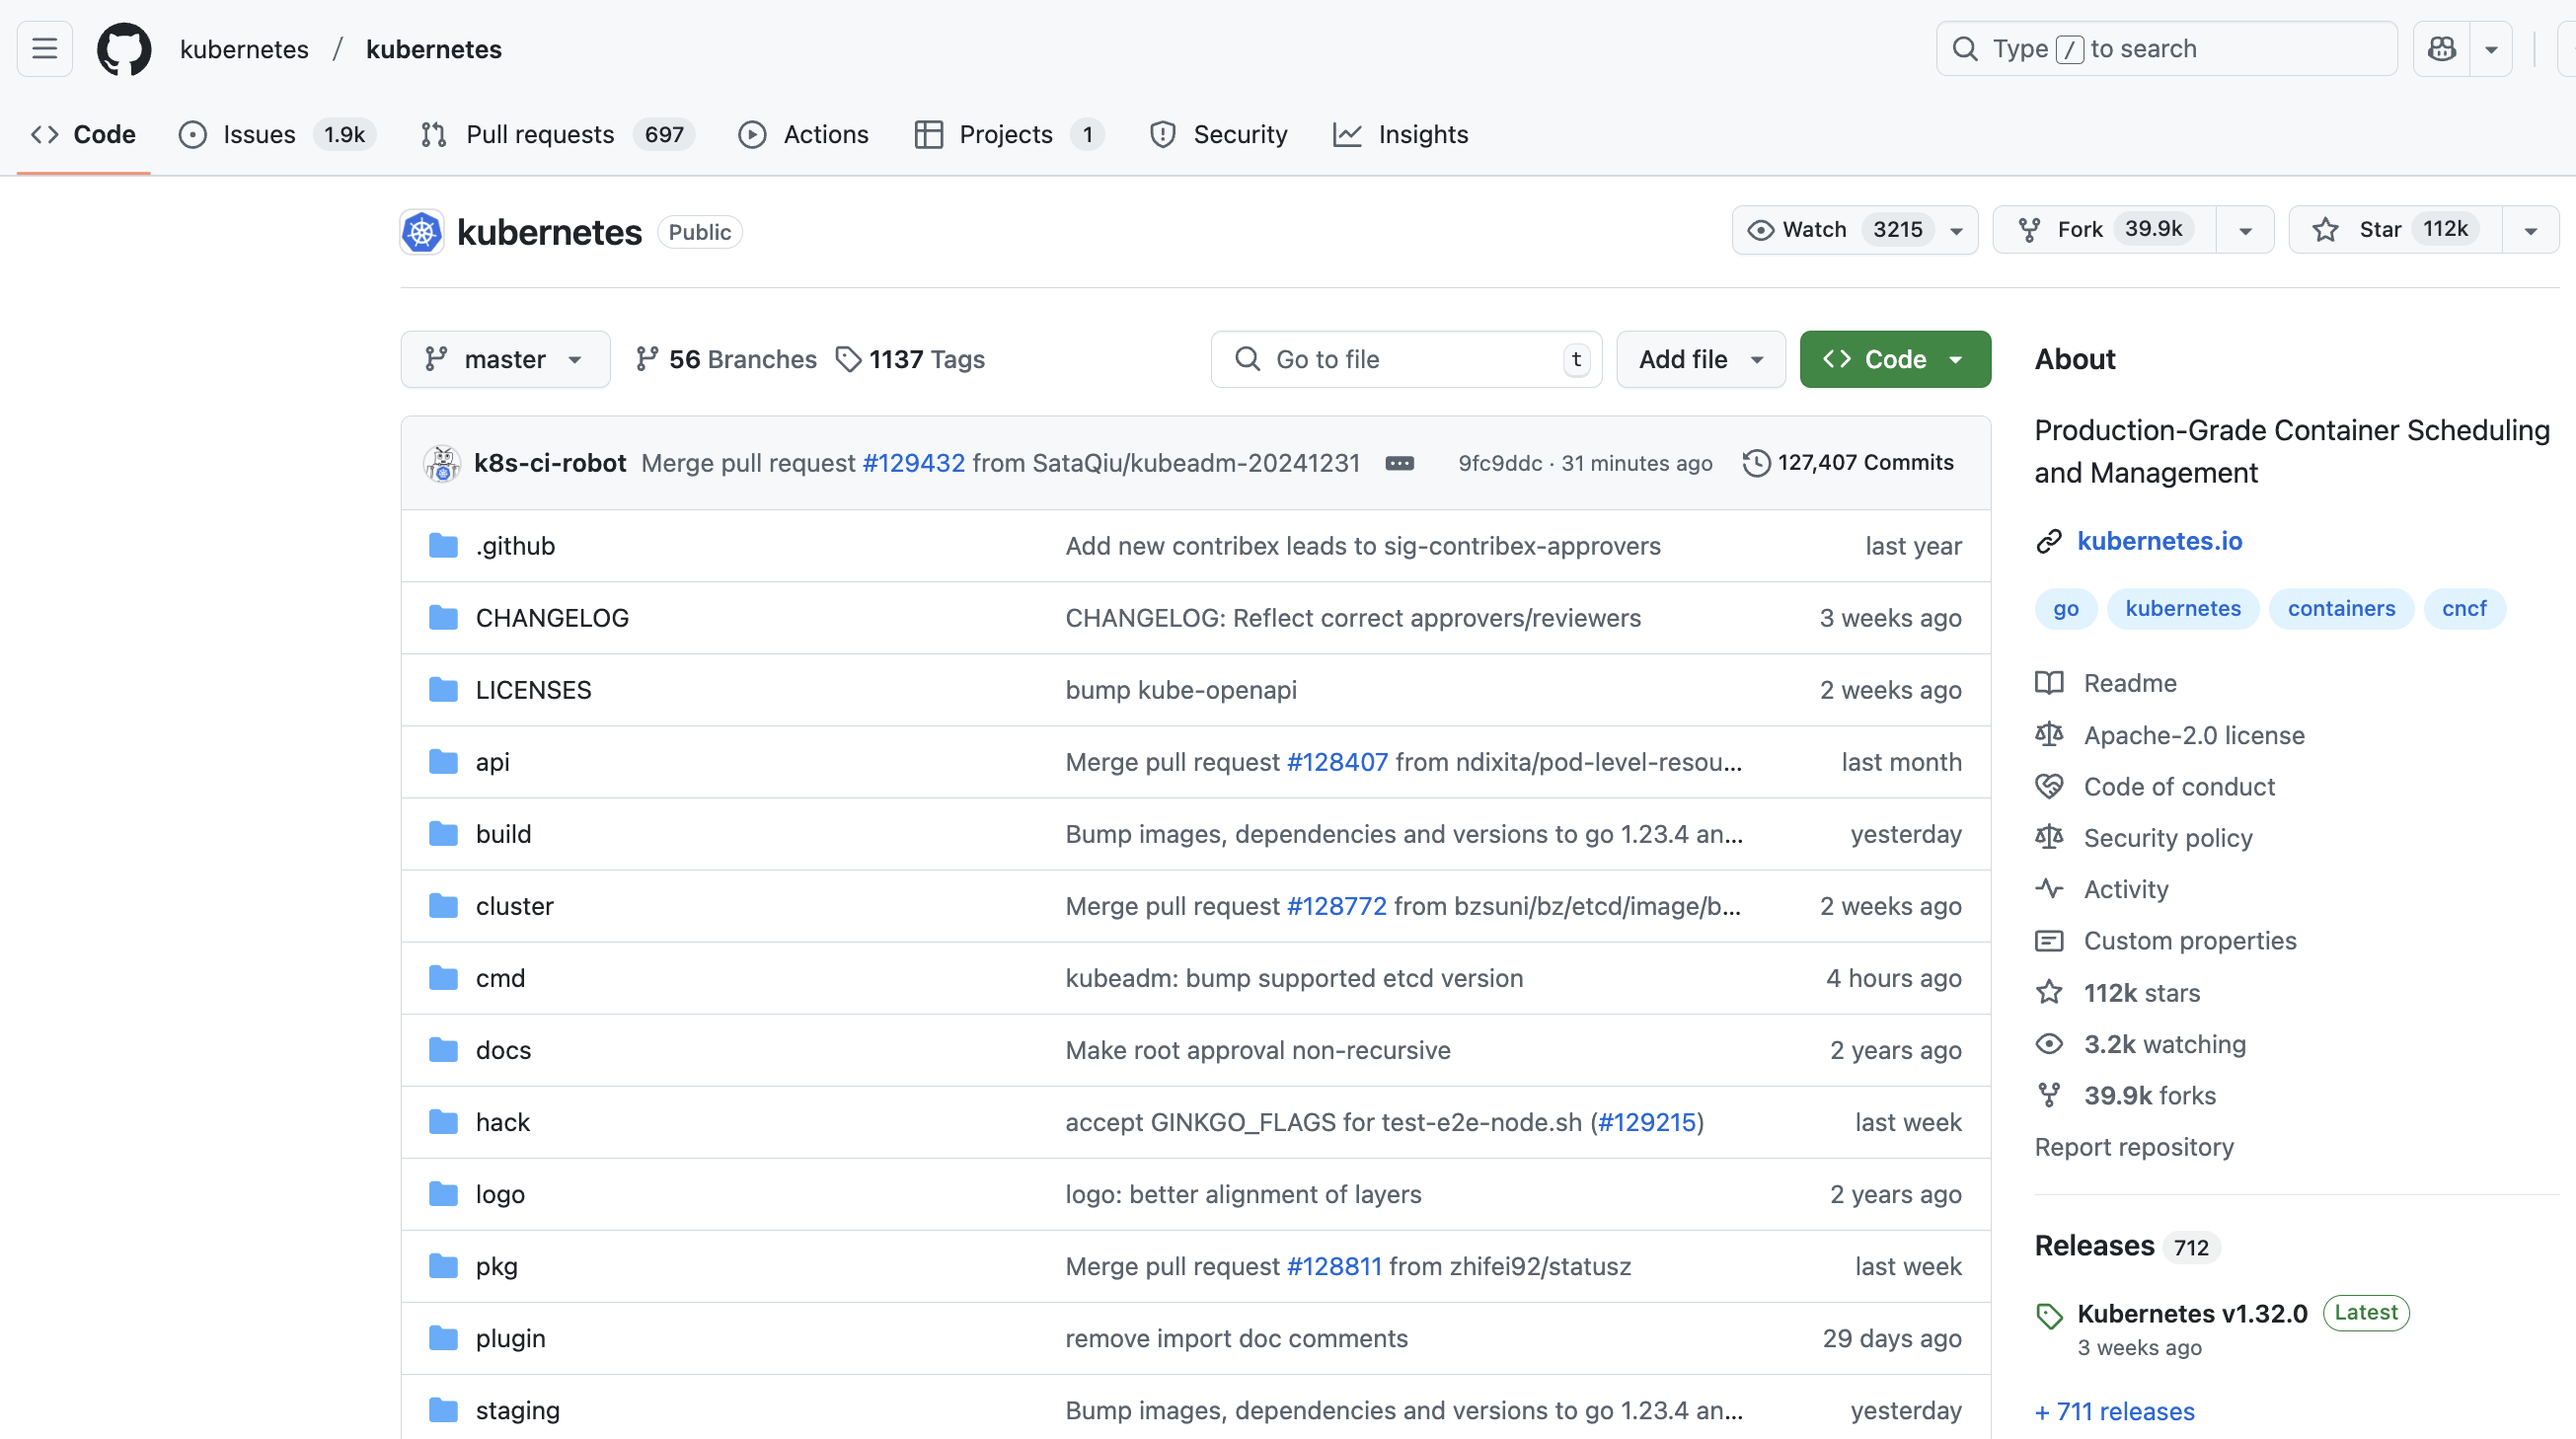Go to GitHub home via Octocat logo
The width and height of the screenshot is (2576, 1439).
(x=124, y=48)
